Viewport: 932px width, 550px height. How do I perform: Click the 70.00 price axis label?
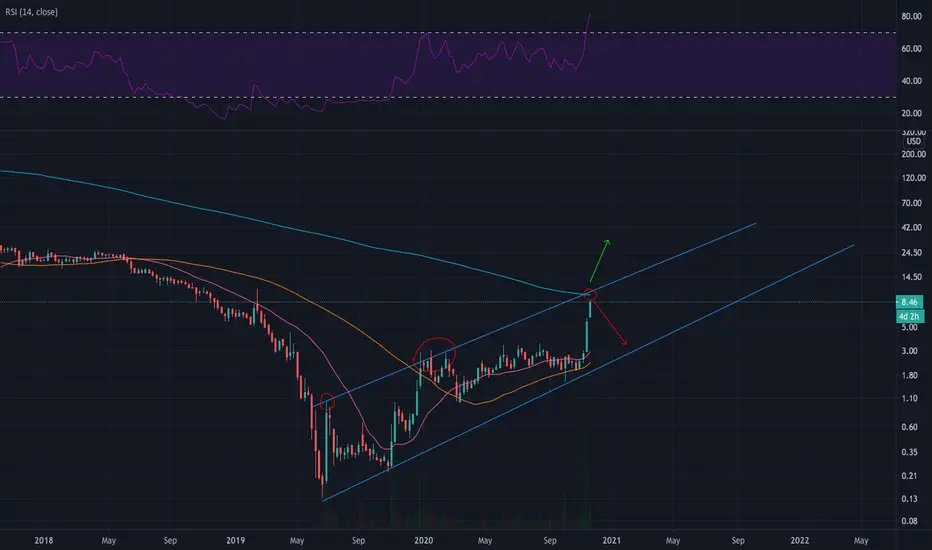[x=911, y=203]
